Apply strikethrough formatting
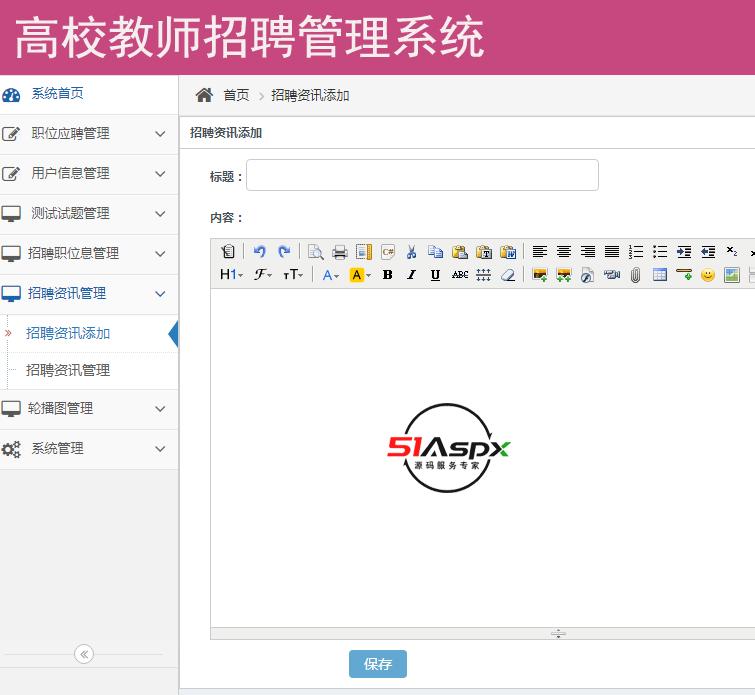Viewport: 755px width, 695px height. click(x=460, y=275)
